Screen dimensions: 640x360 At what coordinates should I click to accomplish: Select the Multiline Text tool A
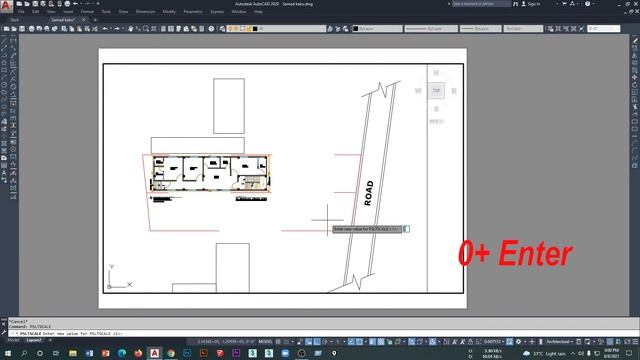4,173
